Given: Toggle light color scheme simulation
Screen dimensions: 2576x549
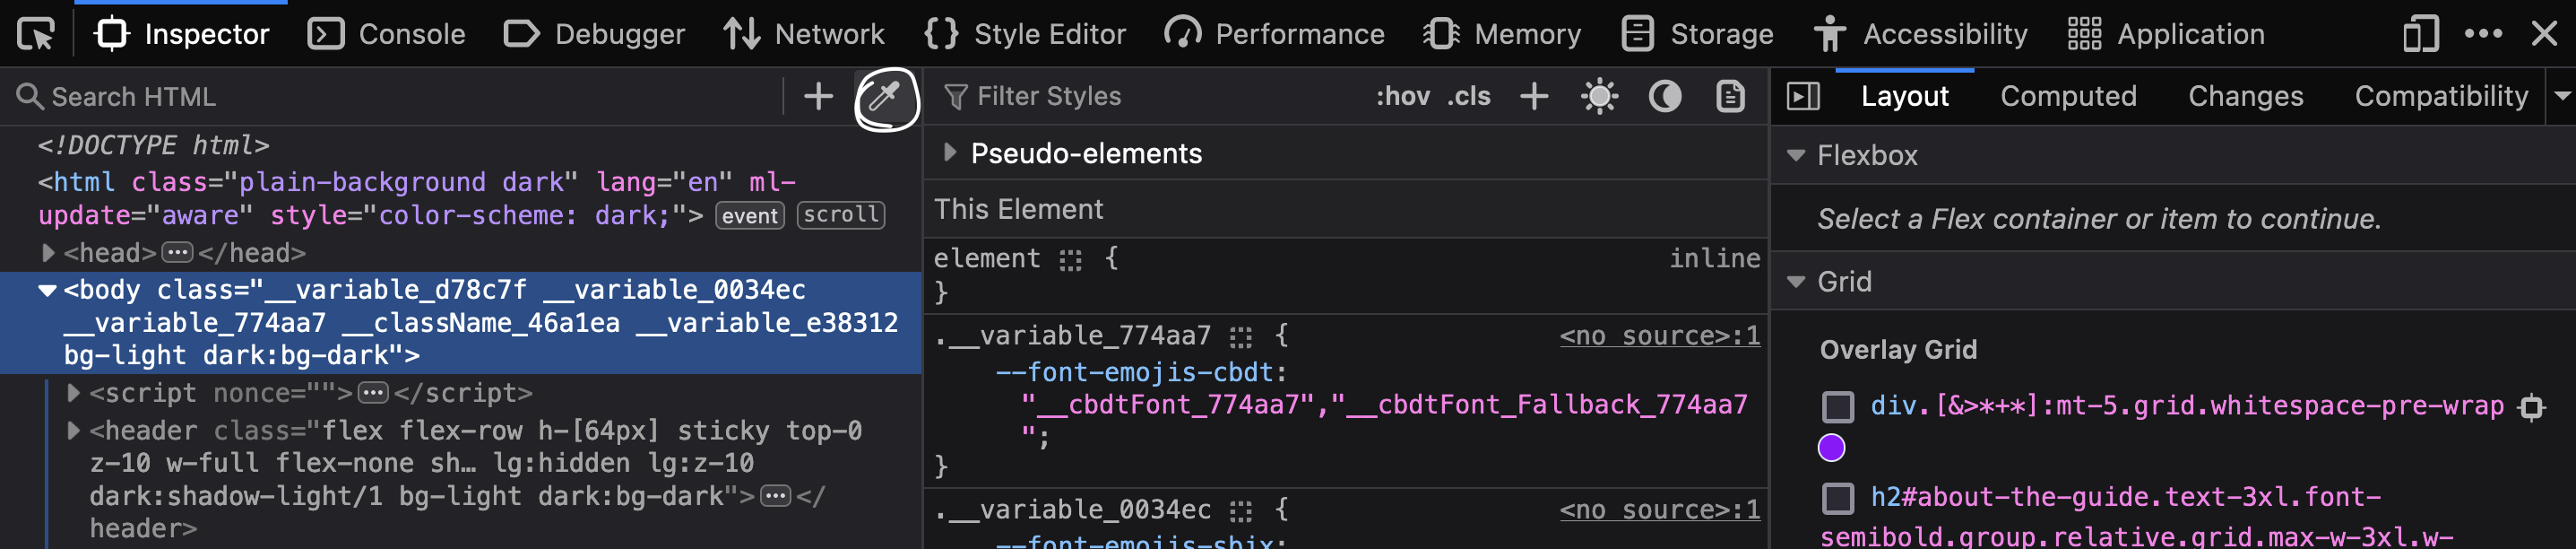Looking at the screenshot, I should (1599, 97).
